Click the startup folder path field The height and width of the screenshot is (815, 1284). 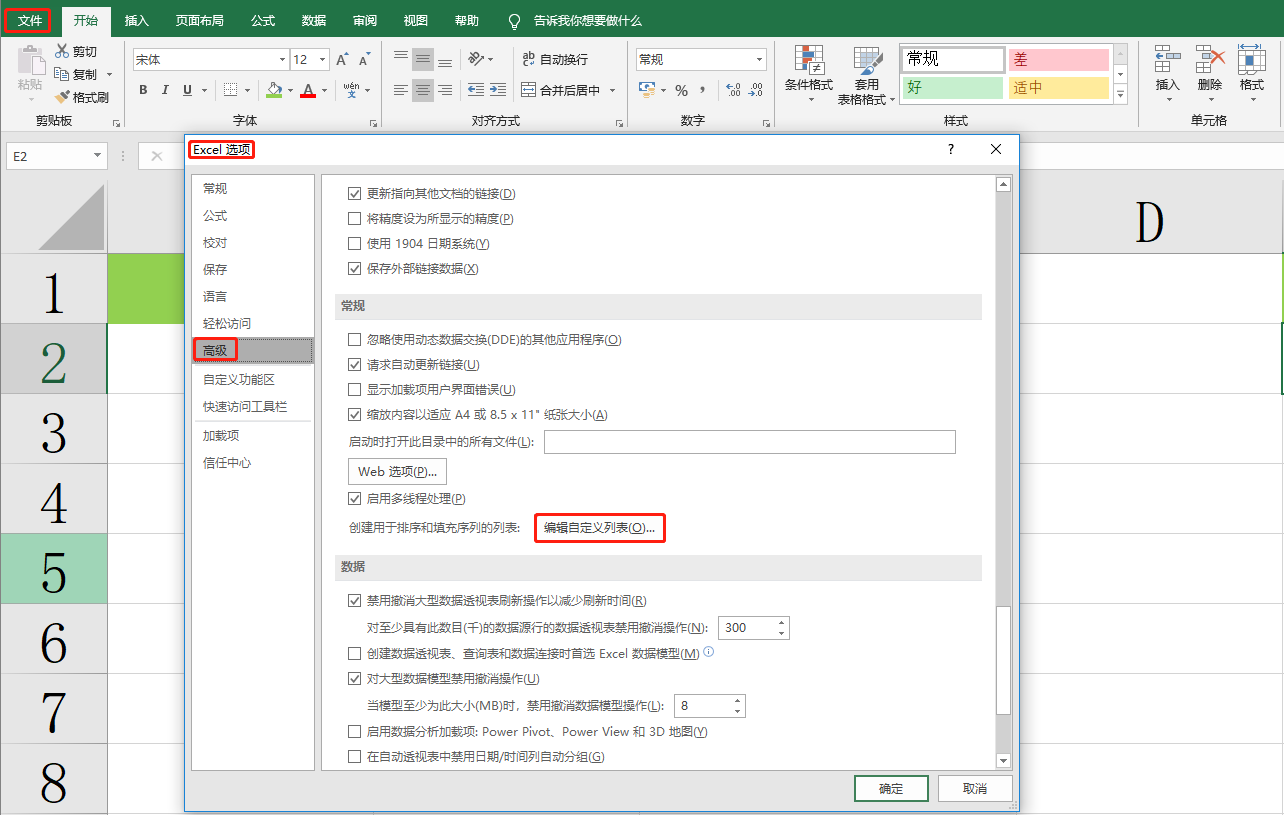pyautogui.click(x=750, y=442)
